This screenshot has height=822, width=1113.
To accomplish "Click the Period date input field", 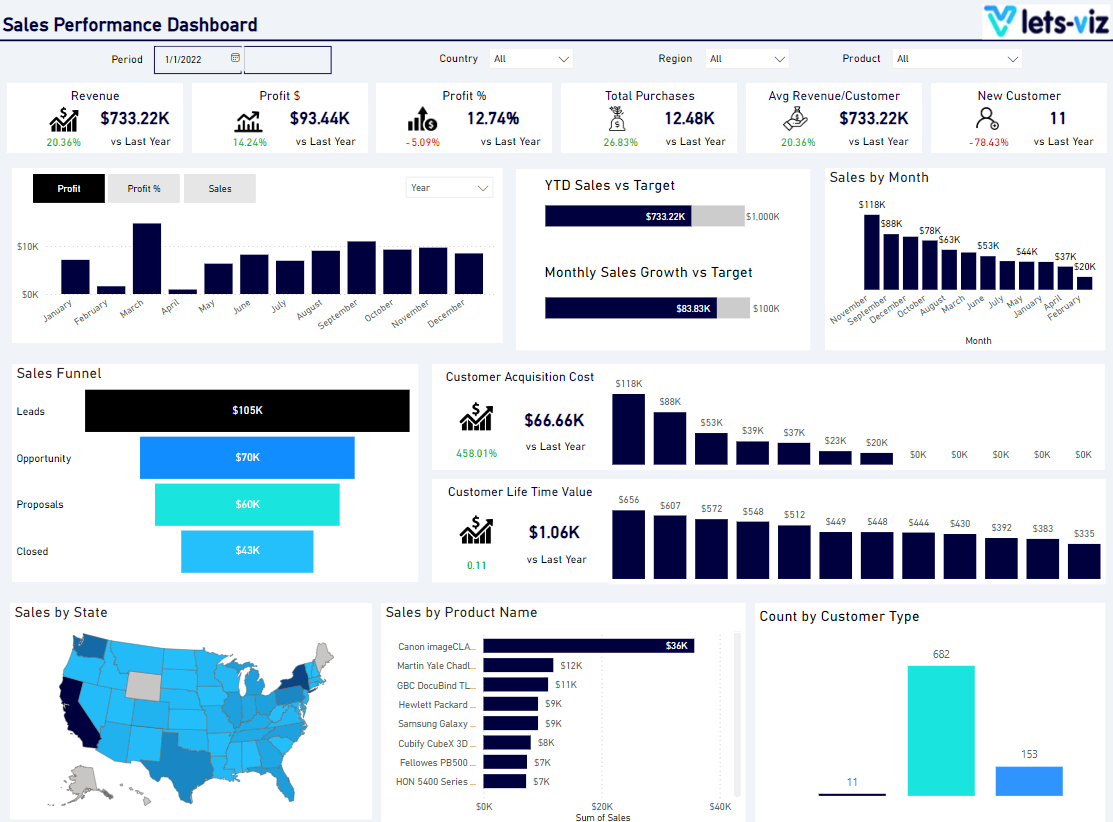I will click(192, 59).
